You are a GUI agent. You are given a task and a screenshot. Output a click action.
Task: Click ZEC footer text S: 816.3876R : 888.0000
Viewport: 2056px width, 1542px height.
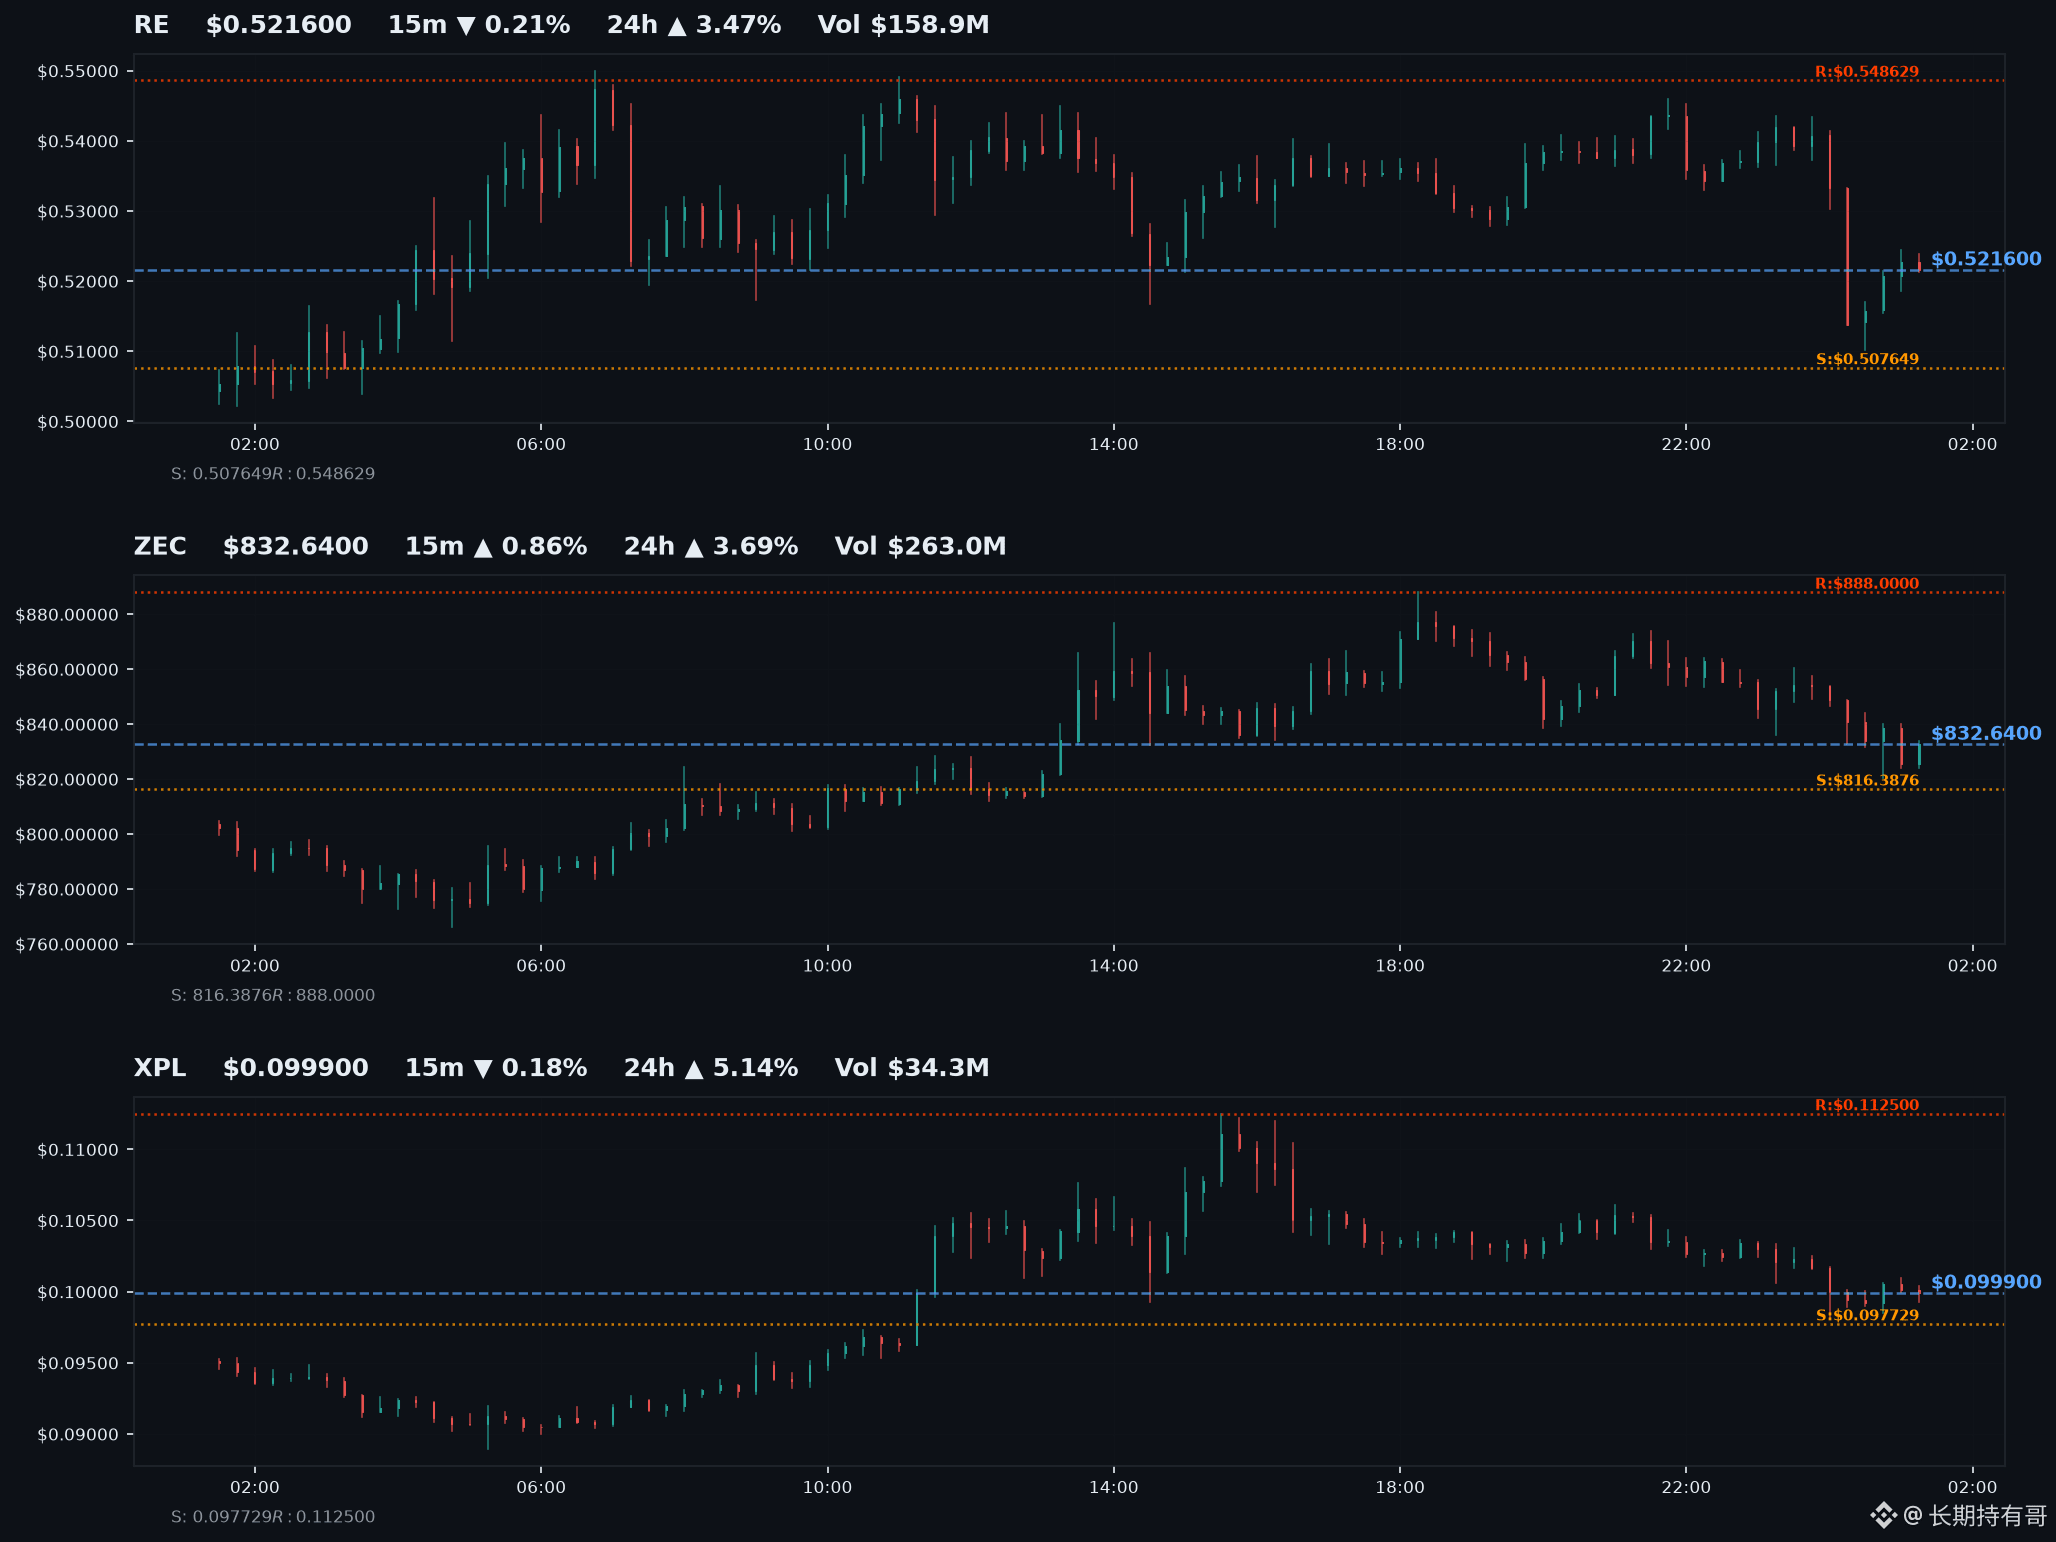(273, 995)
